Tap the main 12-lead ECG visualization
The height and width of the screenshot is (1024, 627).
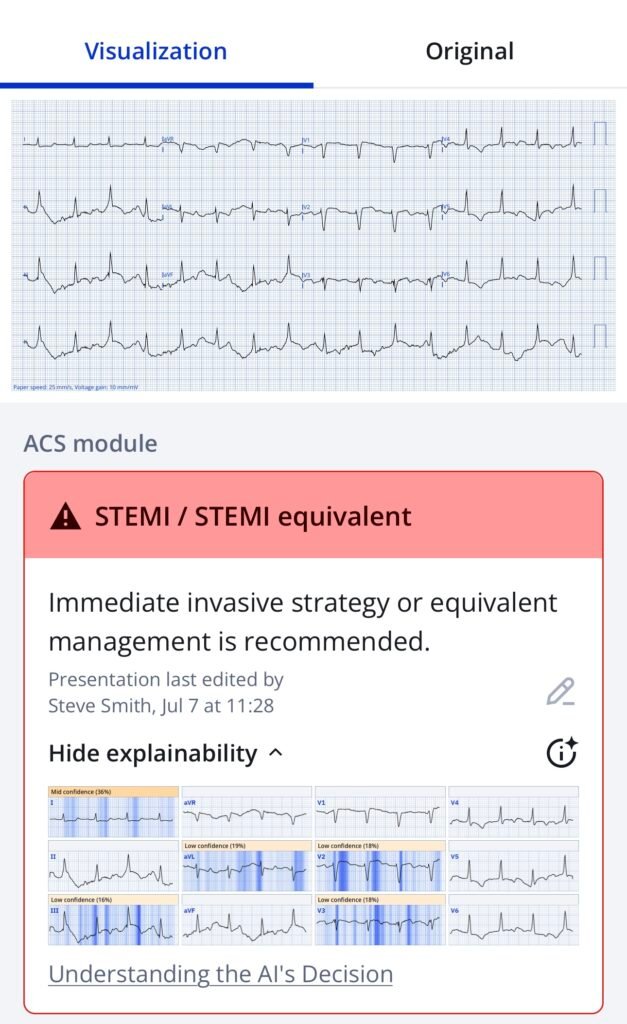[313, 245]
